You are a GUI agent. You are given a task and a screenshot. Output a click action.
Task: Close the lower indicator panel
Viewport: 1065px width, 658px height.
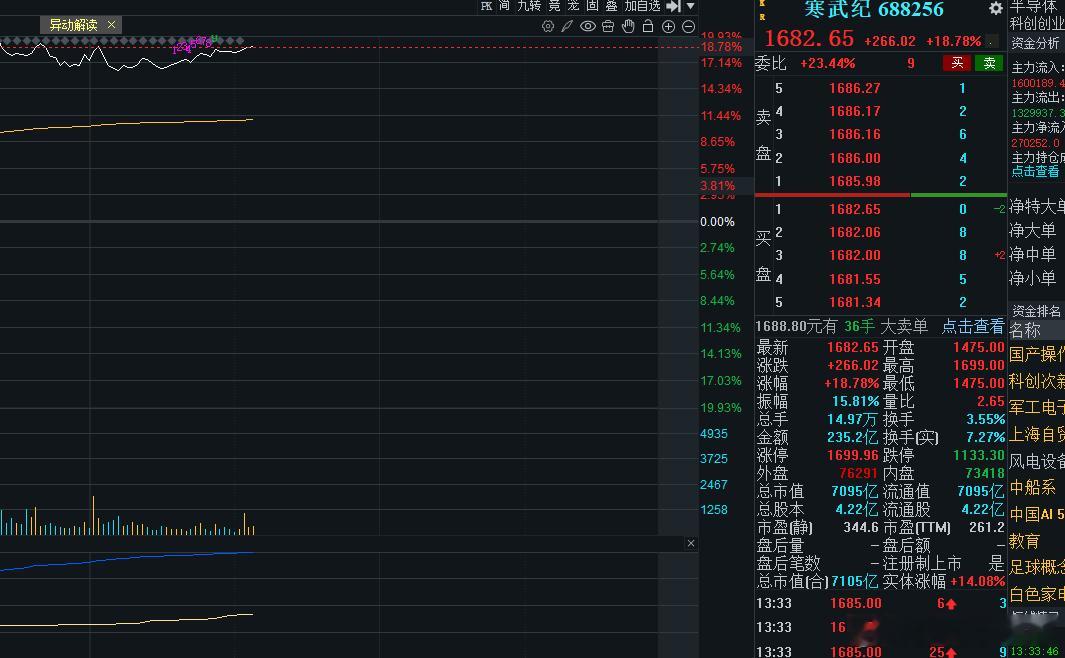(691, 543)
